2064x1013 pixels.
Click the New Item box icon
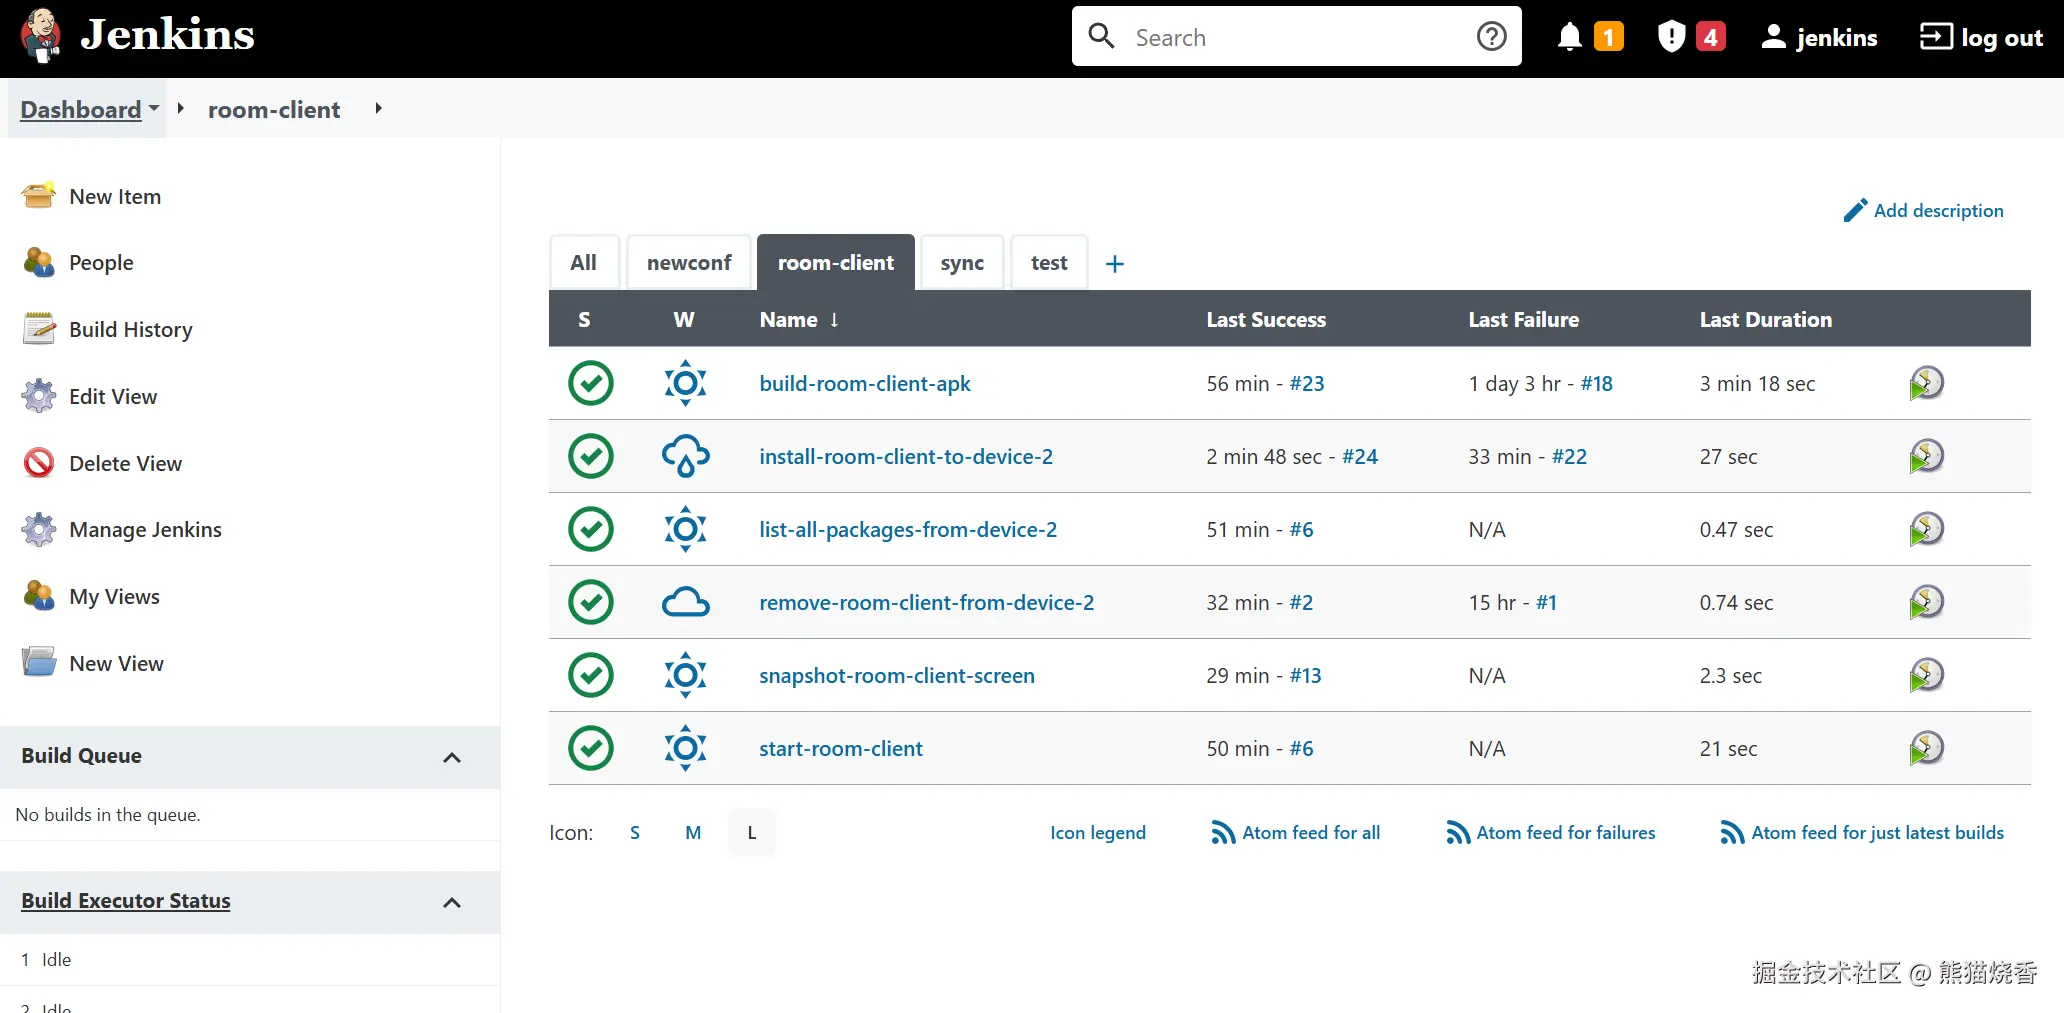coord(39,196)
